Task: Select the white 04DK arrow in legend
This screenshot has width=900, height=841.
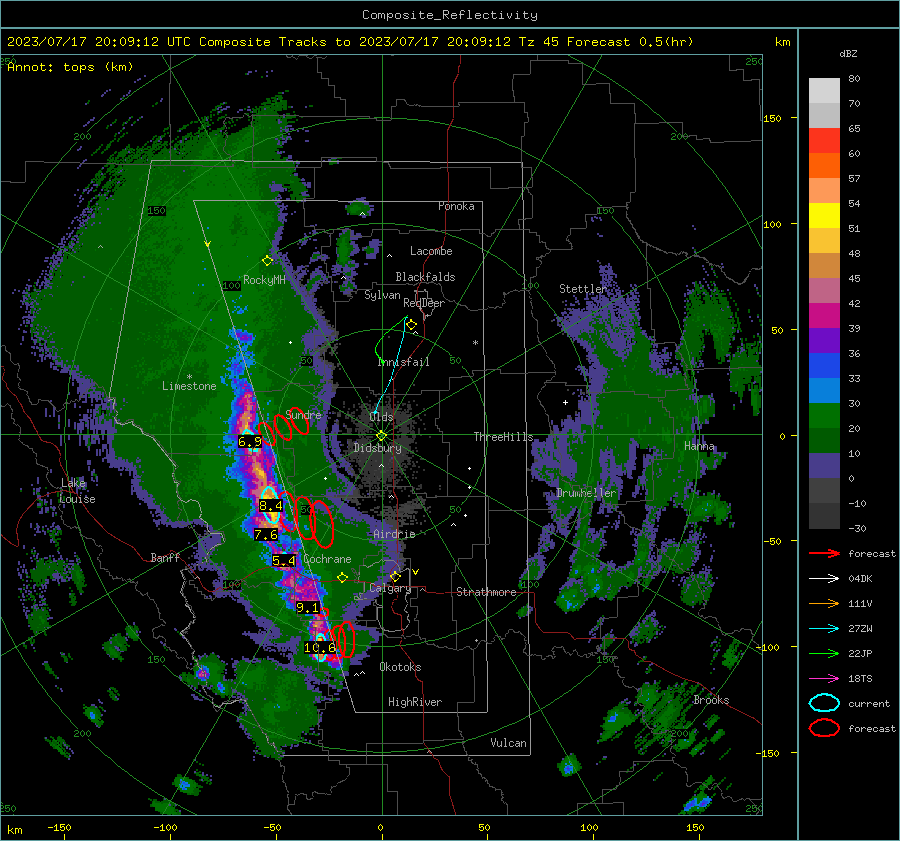Action: click(x=824, y=579)
